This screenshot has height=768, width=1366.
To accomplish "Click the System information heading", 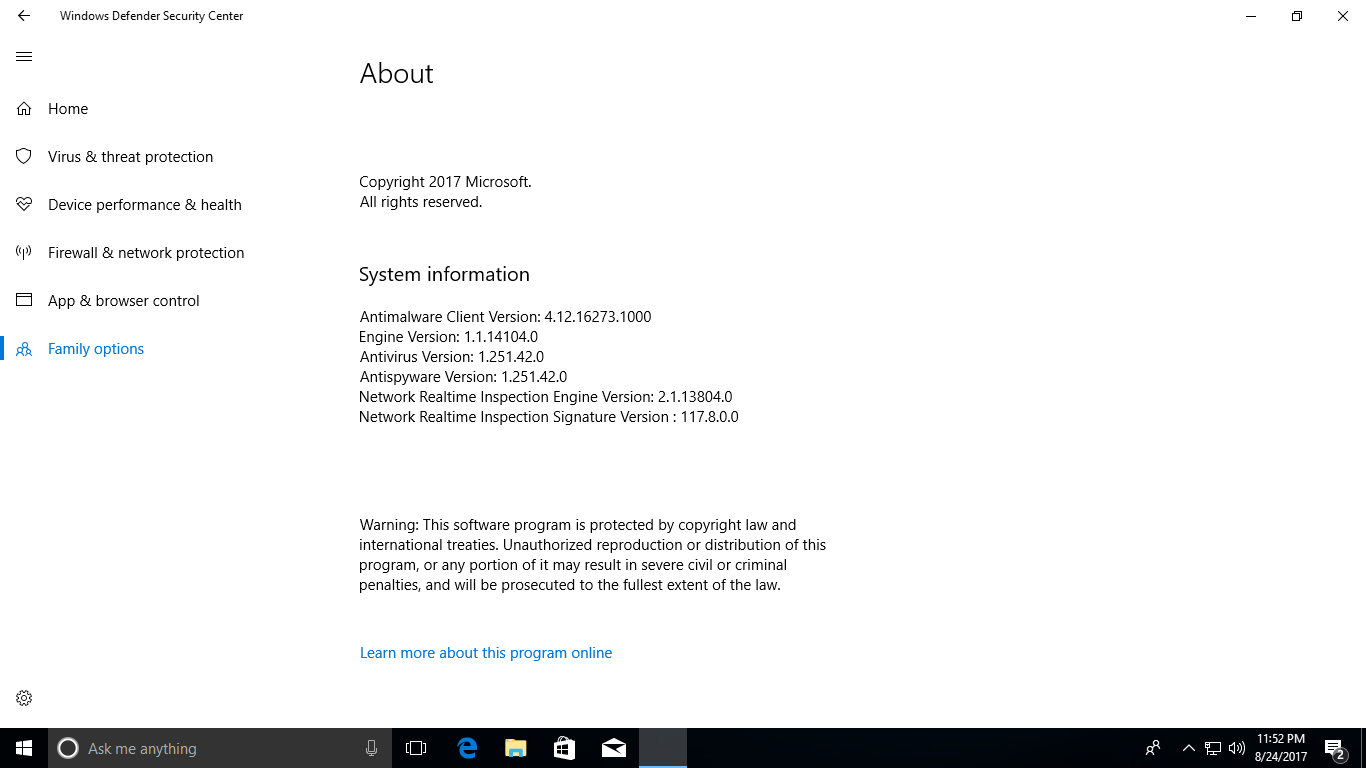I will coord(445,274).
